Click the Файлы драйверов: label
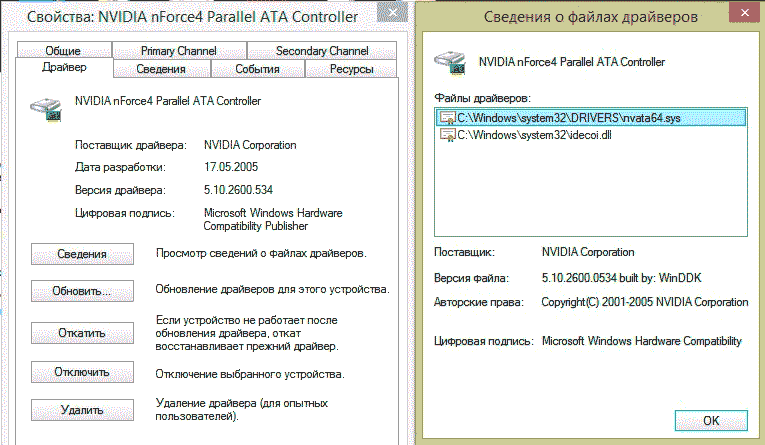This screenshot has height=445, width=765. click(482, 98)
